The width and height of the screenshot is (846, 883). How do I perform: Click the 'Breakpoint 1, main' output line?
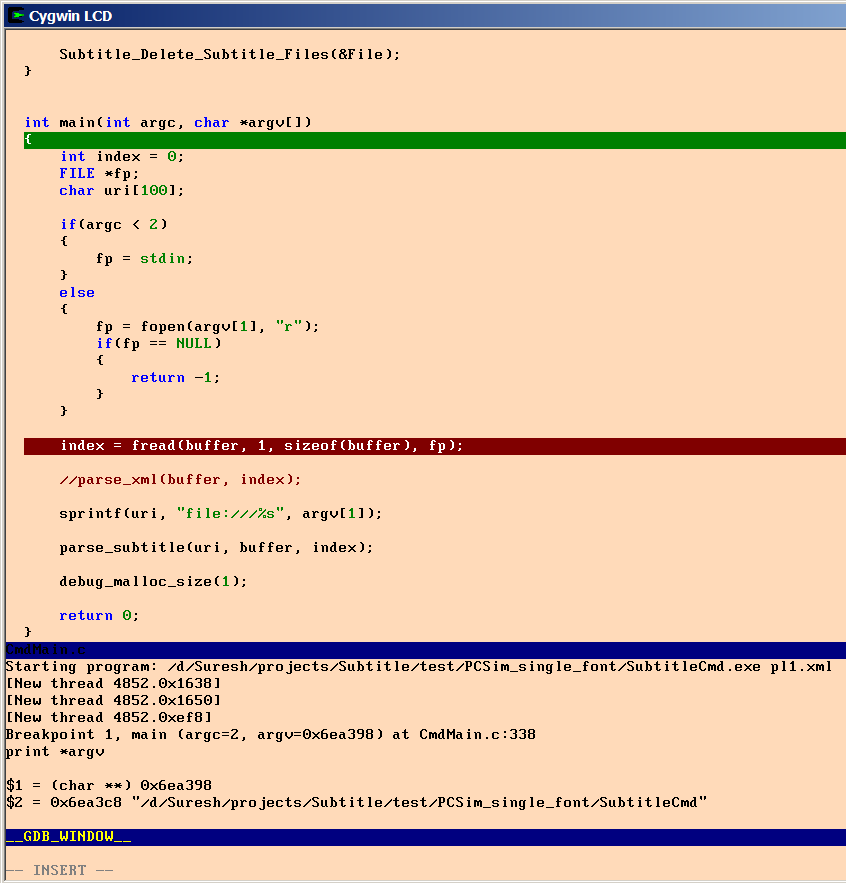270,734
